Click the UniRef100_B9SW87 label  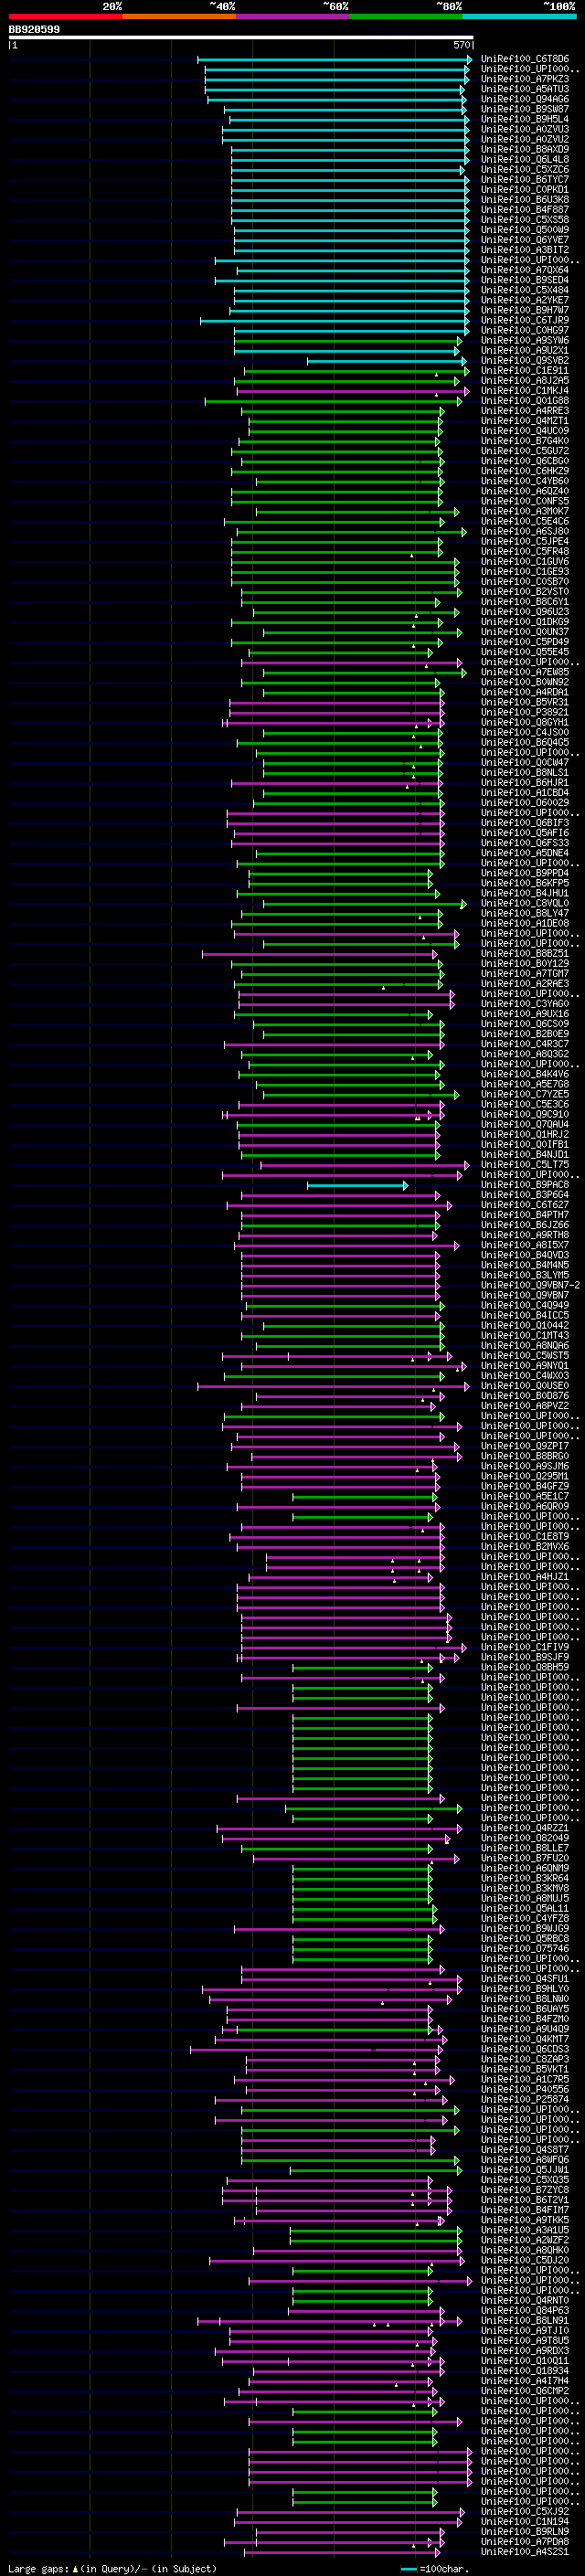click(x=524, y=110)
